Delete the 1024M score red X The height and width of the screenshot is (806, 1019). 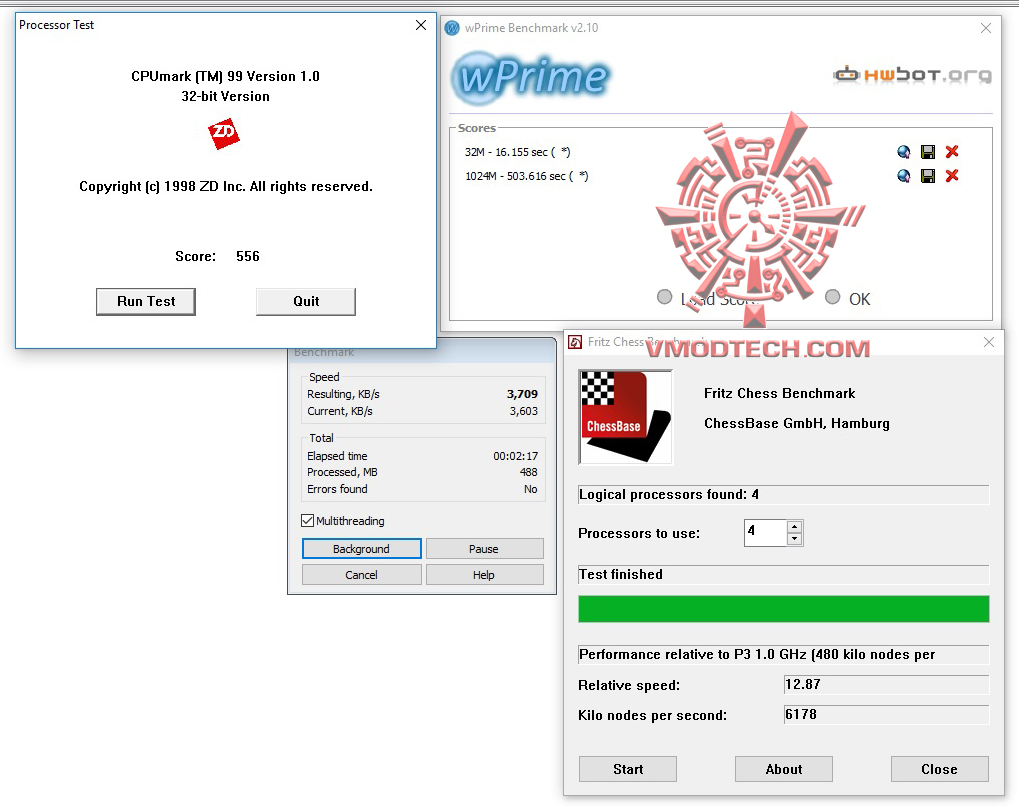[952, 176]
